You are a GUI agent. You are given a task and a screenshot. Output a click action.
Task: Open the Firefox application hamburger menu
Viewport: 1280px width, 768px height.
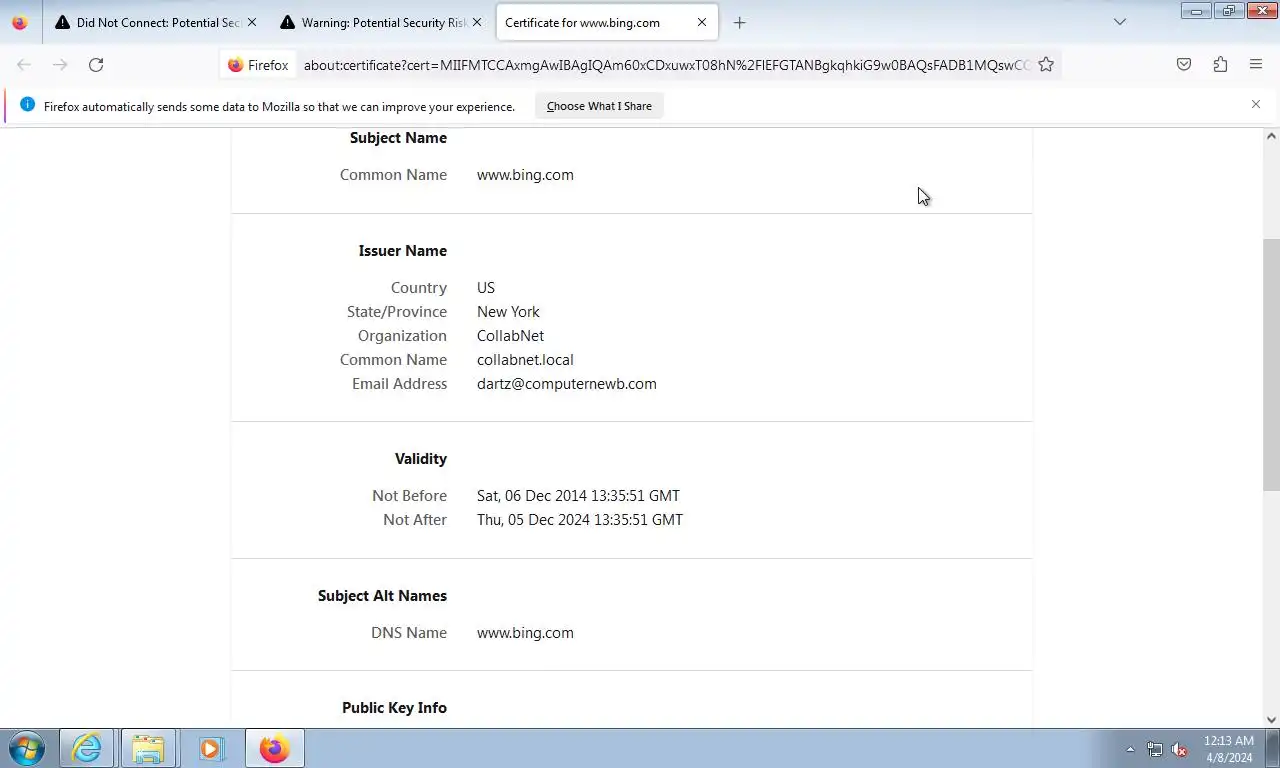1256,65
